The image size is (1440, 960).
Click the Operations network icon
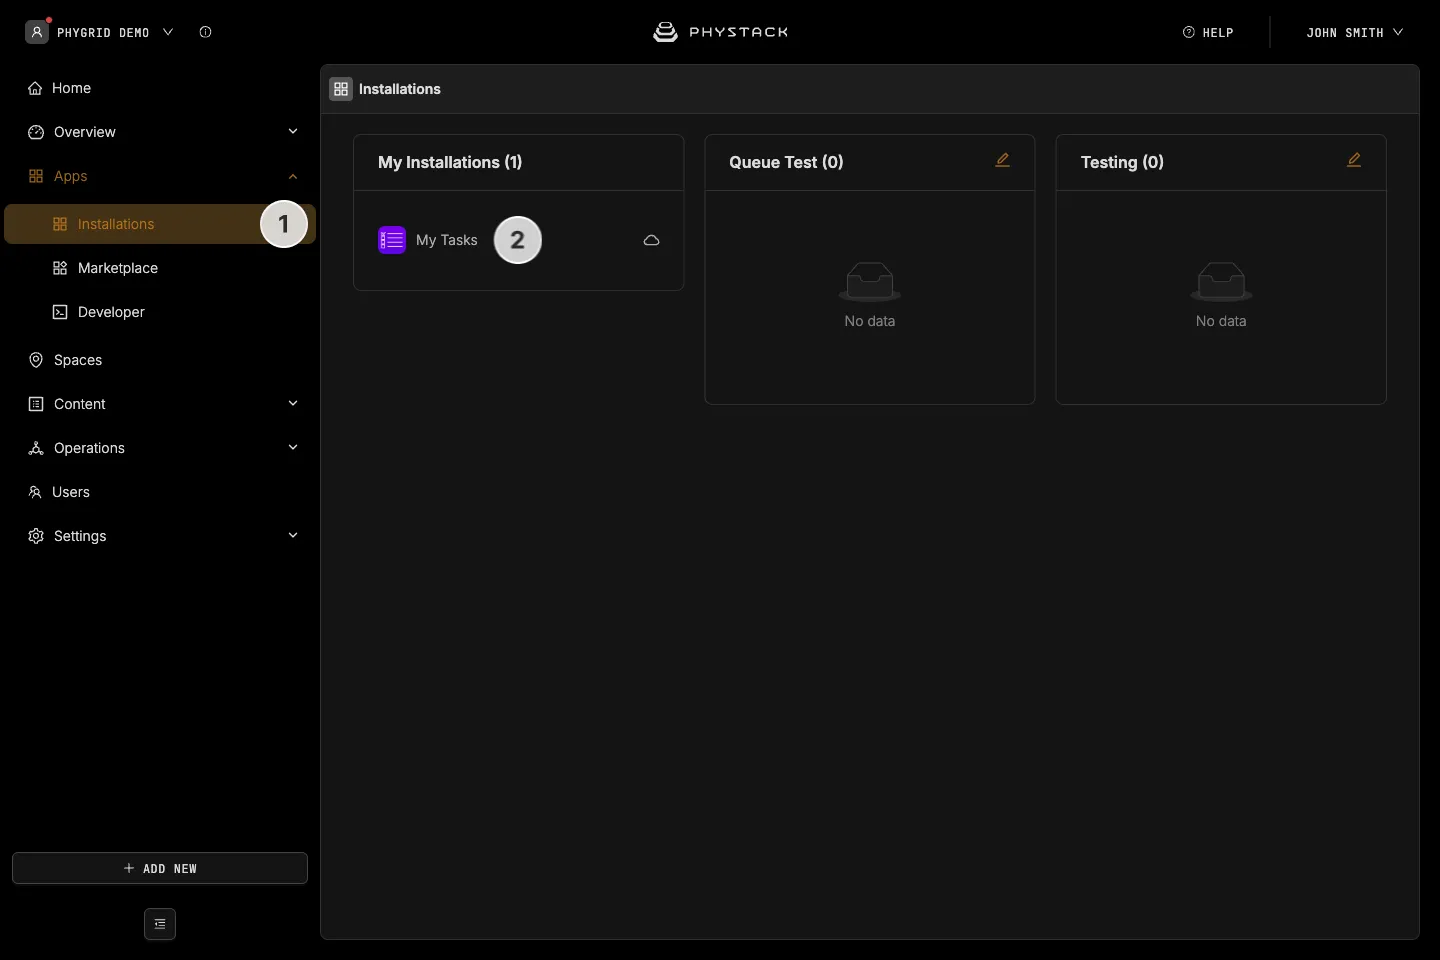pos(36,448)
